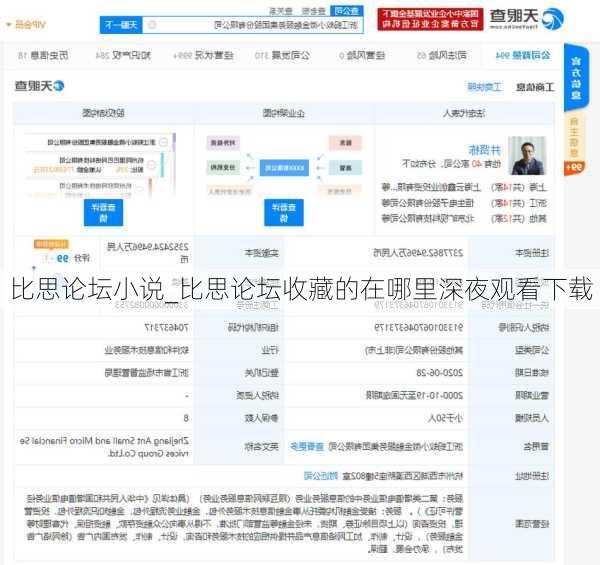Toggle the 杭州阿里巴巴网络科技 equity row circle

click(152, 164)
